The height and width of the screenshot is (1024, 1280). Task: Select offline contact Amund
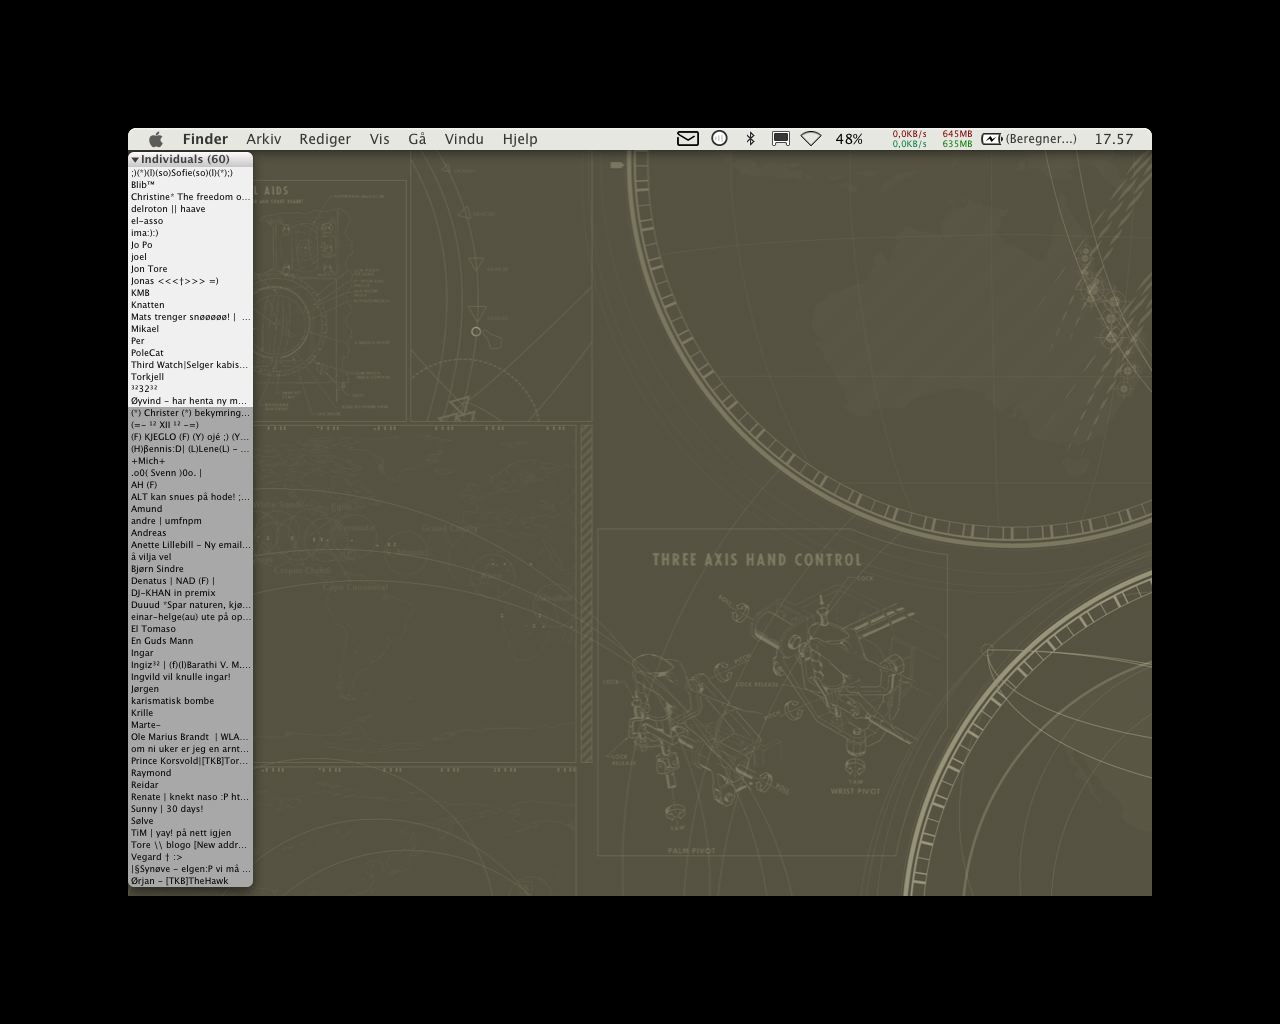(x=190, y=509)
